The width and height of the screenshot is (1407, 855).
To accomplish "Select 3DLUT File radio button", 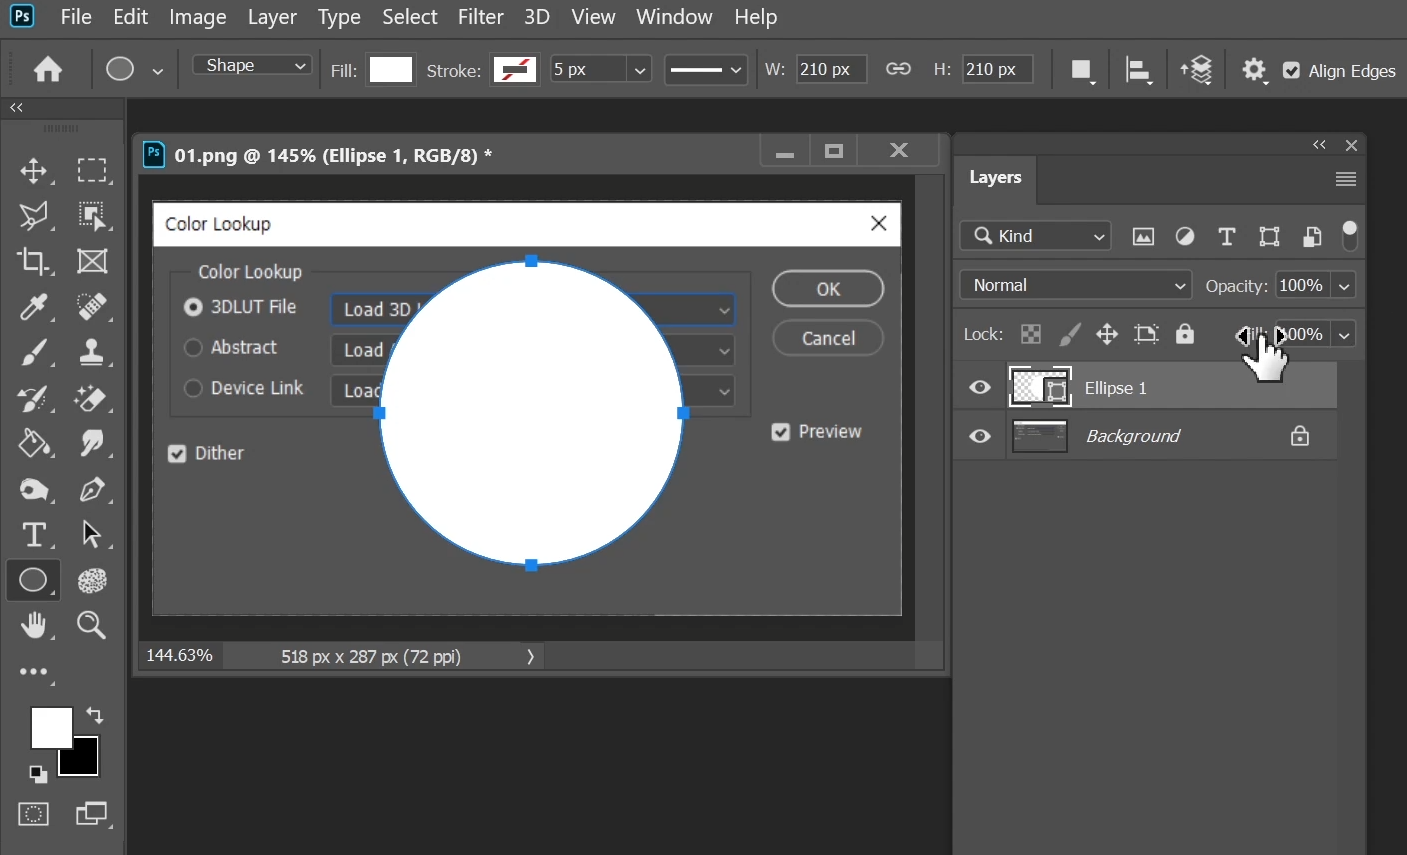I will (193, 307).
